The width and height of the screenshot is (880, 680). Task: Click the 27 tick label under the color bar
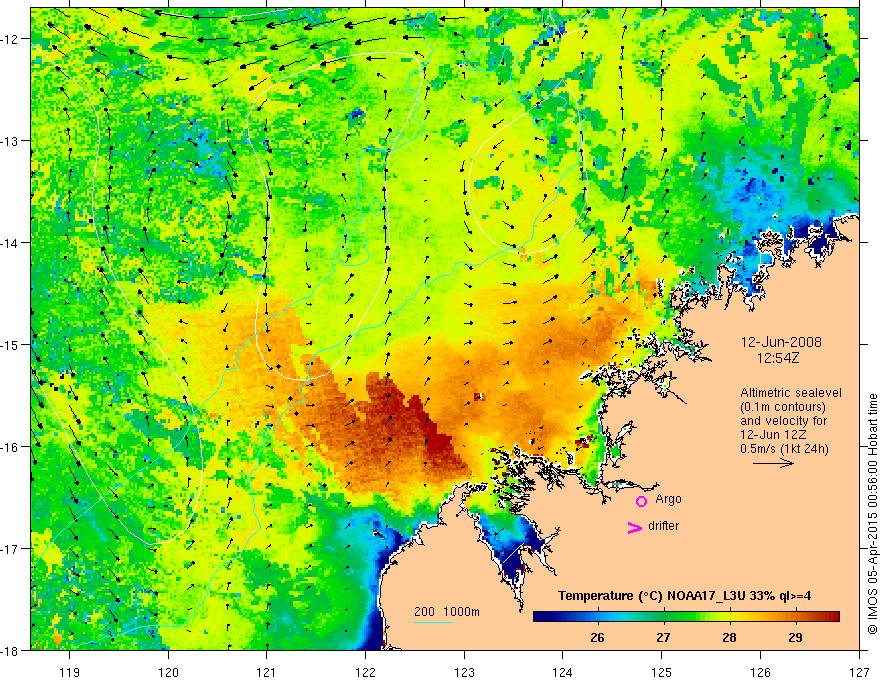(663, 637)
